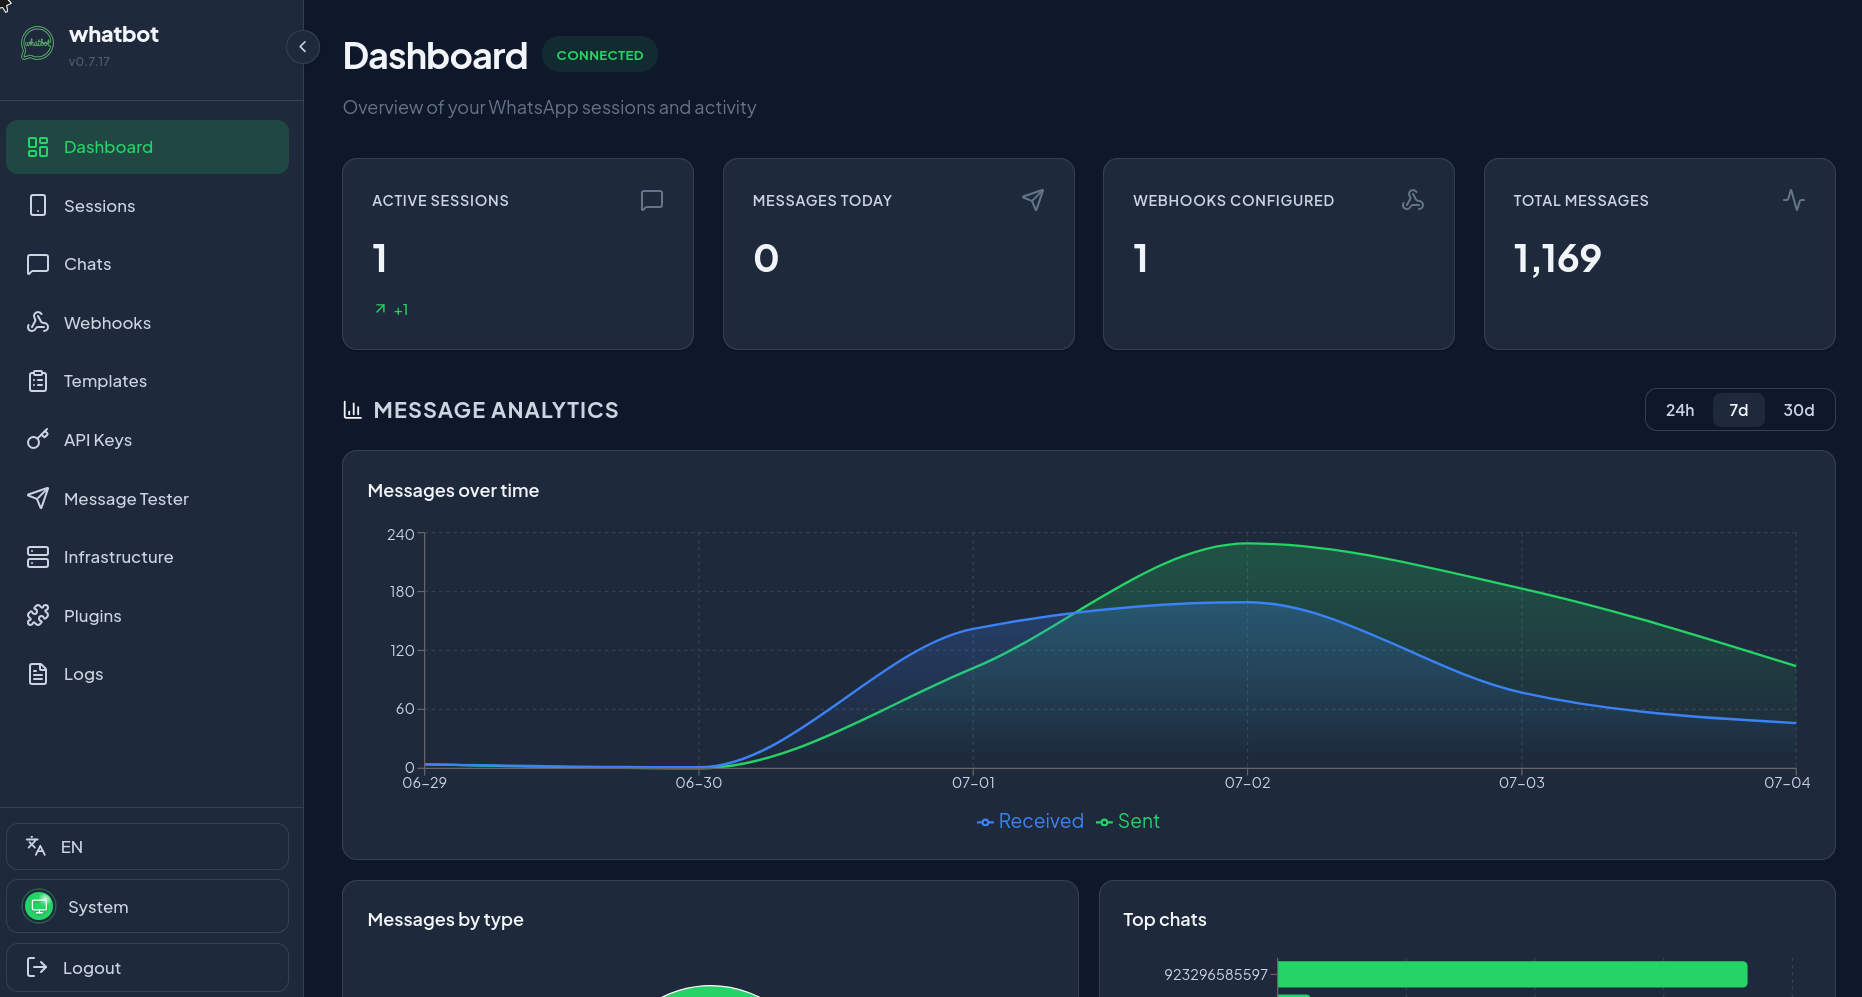
Task: Click the API Keys key icon
Action: [38, 440]
